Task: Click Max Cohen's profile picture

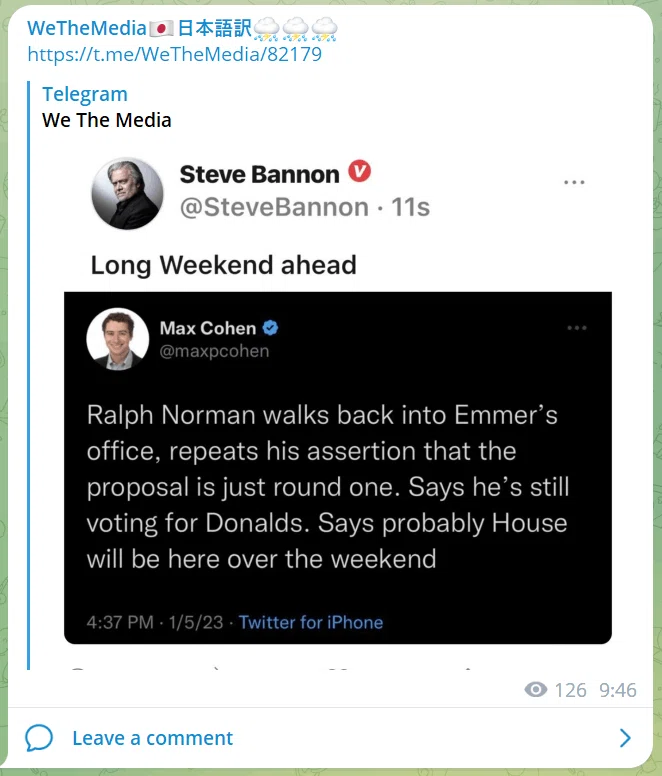Action: (118, 339)
